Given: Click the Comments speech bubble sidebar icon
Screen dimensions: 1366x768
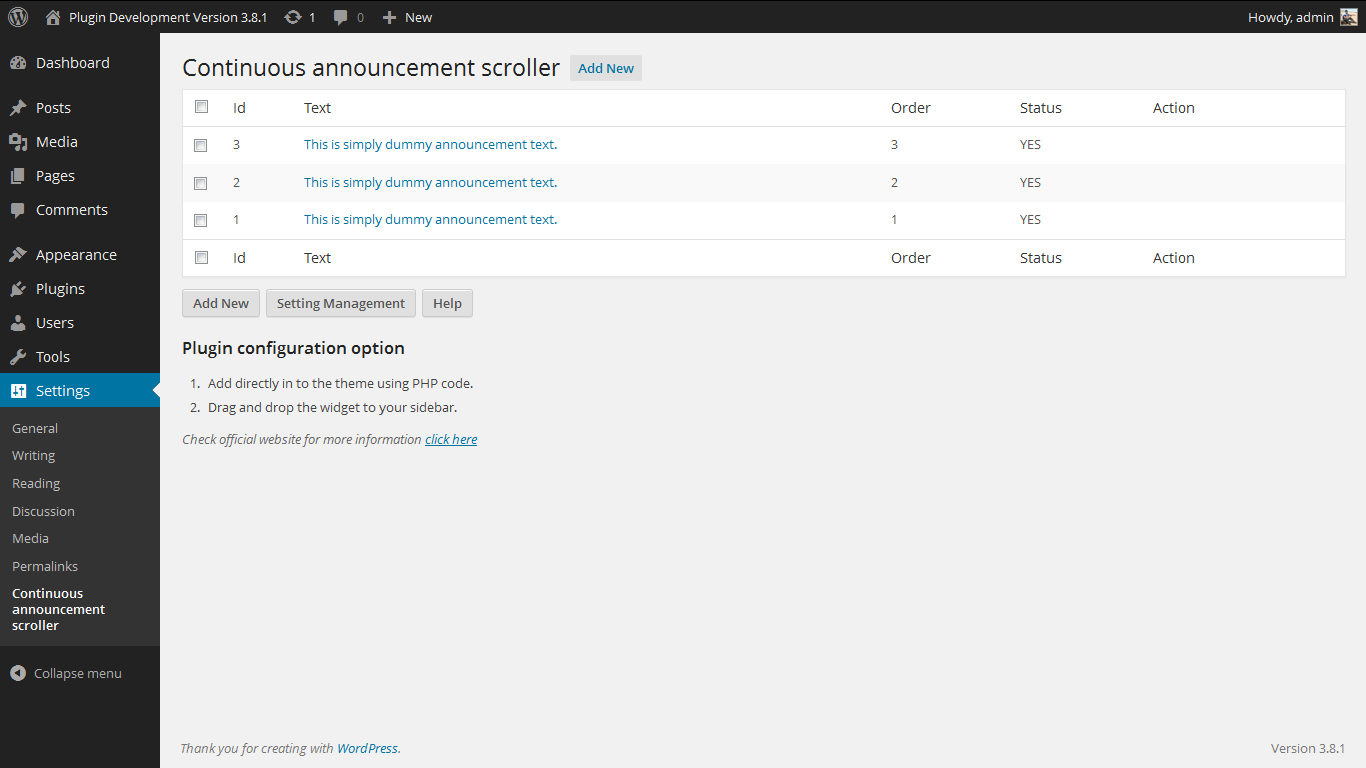Looking at the screenshot, I should tap(18, 210).
